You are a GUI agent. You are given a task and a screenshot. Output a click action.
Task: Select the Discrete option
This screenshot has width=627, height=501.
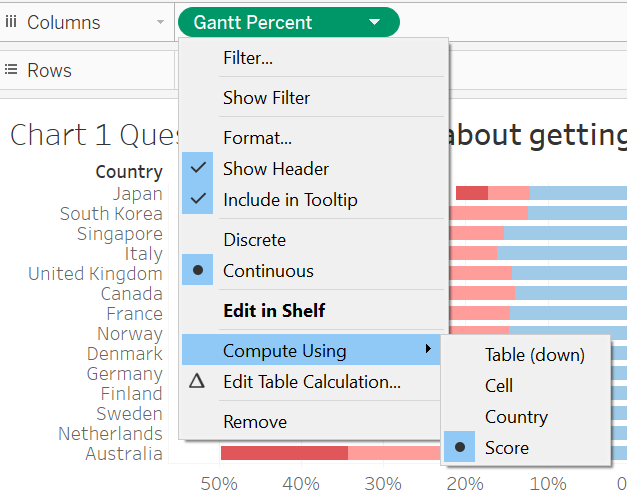click(254, 240)
